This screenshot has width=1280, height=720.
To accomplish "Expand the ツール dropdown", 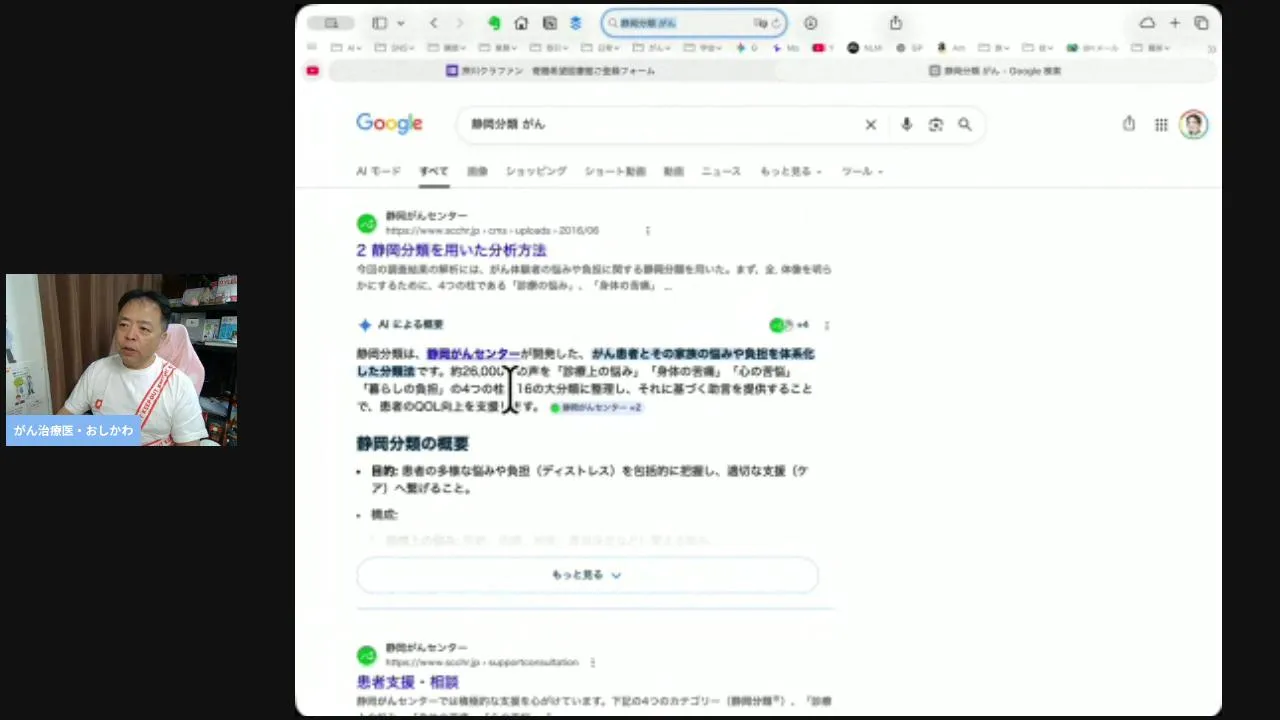I will pos(862,171).
